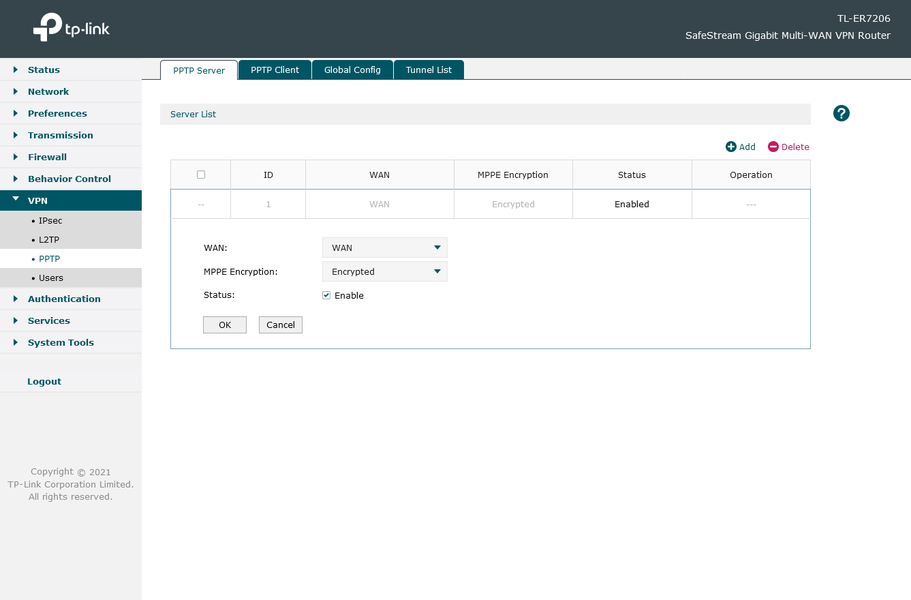This screenshot has width=911, height=600.
Task: Click the help question mark icon
Action: point(841,113)
